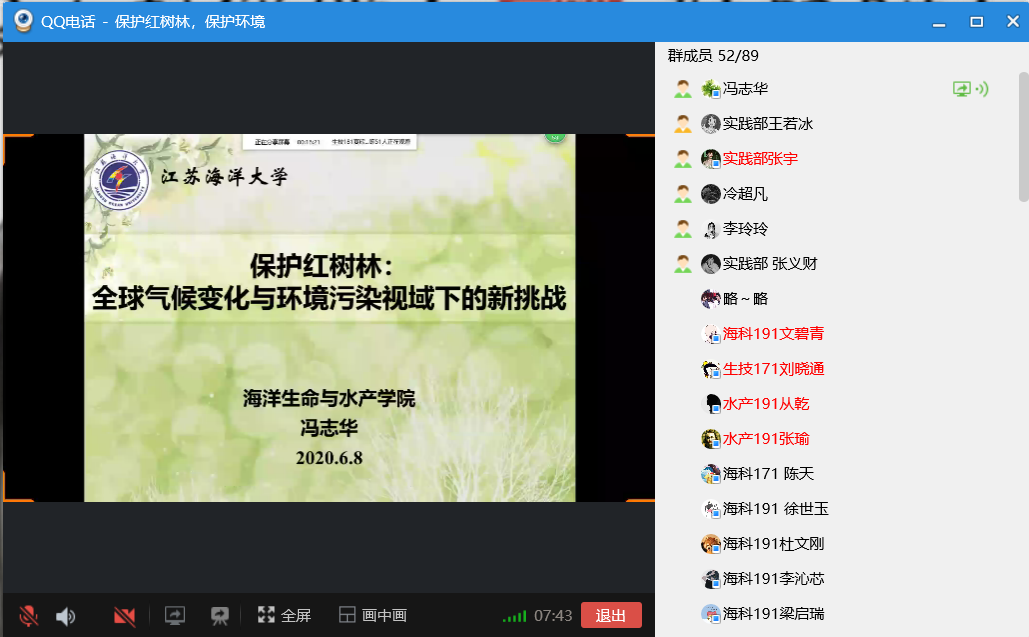Click the avatar of 冷超凡
The height and width of the screenshot is (637, 1029).
point(711,194)
